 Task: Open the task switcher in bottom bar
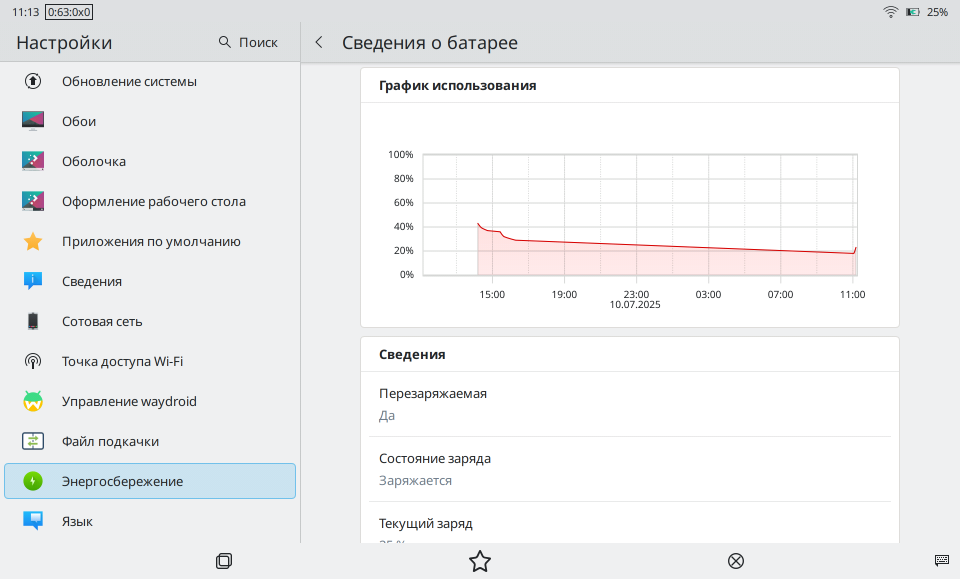click(x=224, y=561)
